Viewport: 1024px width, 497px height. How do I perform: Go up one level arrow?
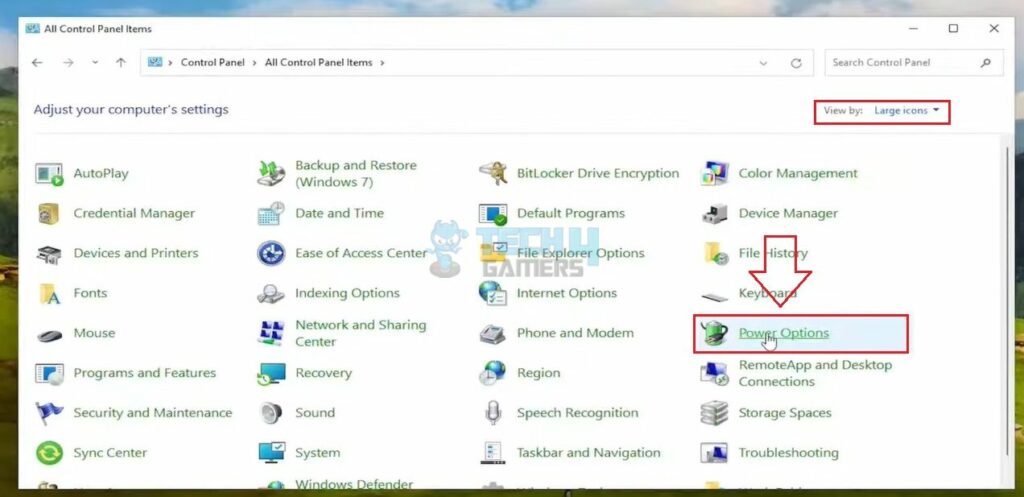(x=121, y=63)
